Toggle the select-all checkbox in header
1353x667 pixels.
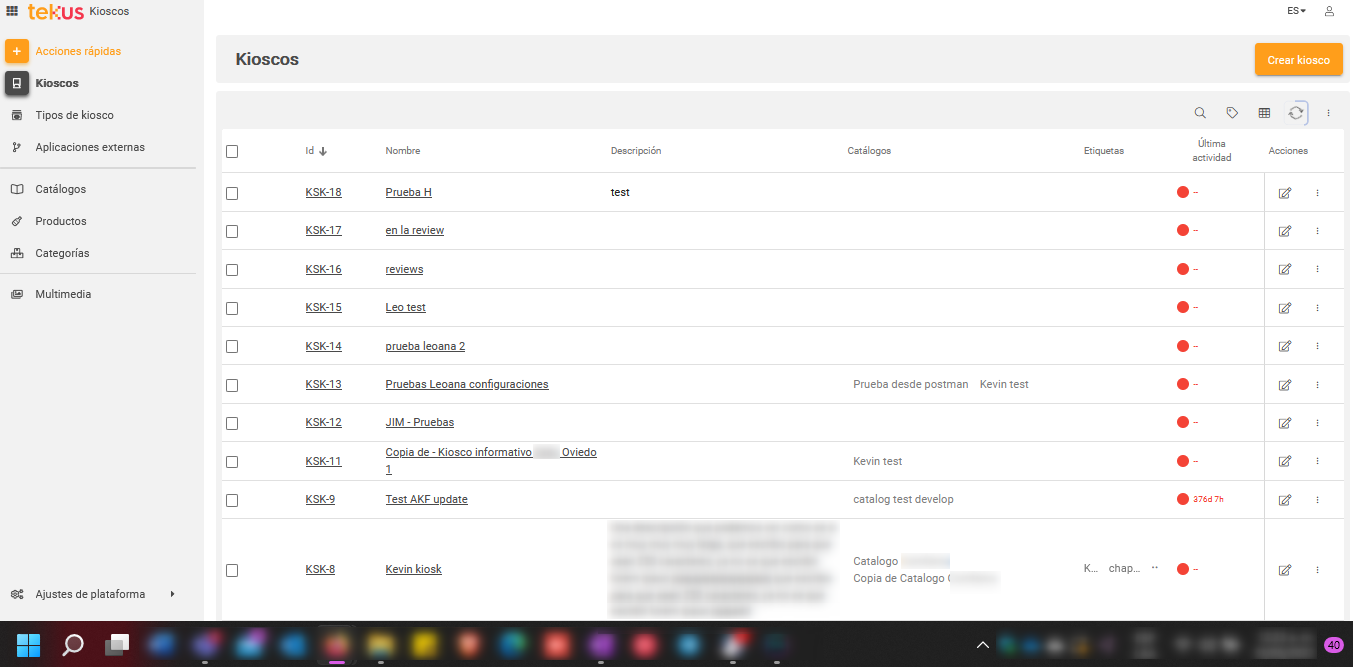pos(232,152)
